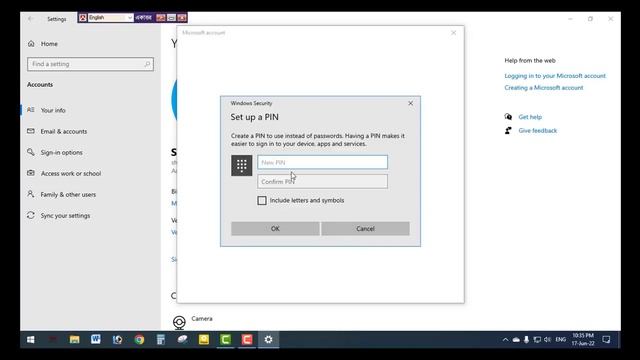Click the Get help chat icon

508,117
